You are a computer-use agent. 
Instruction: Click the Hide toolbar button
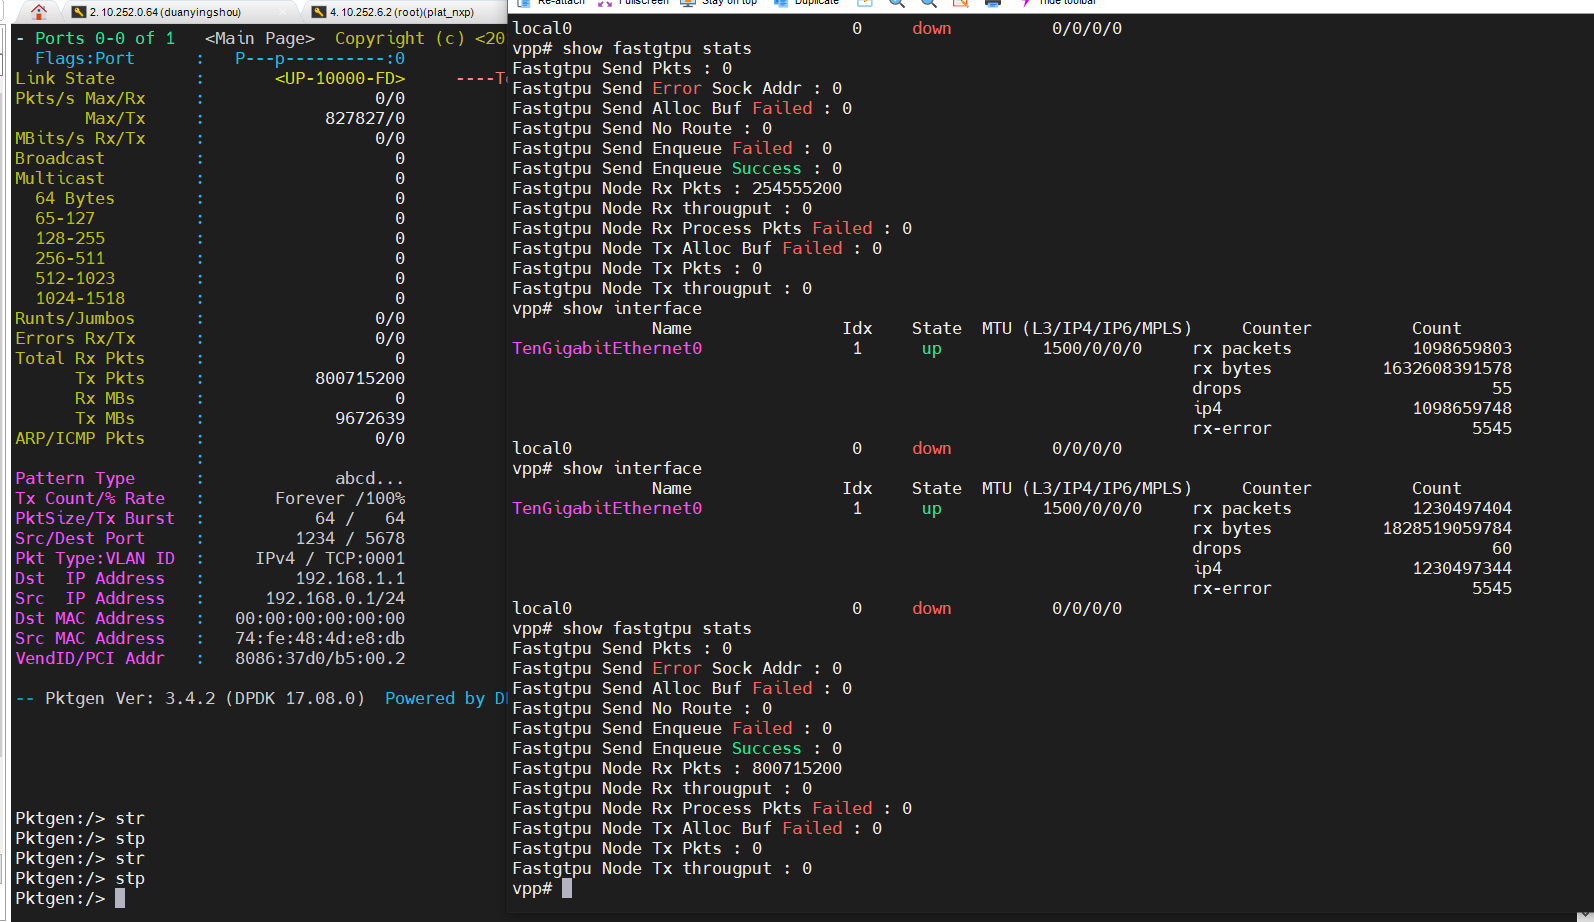pyautogui.click(x=1058, y=3)
